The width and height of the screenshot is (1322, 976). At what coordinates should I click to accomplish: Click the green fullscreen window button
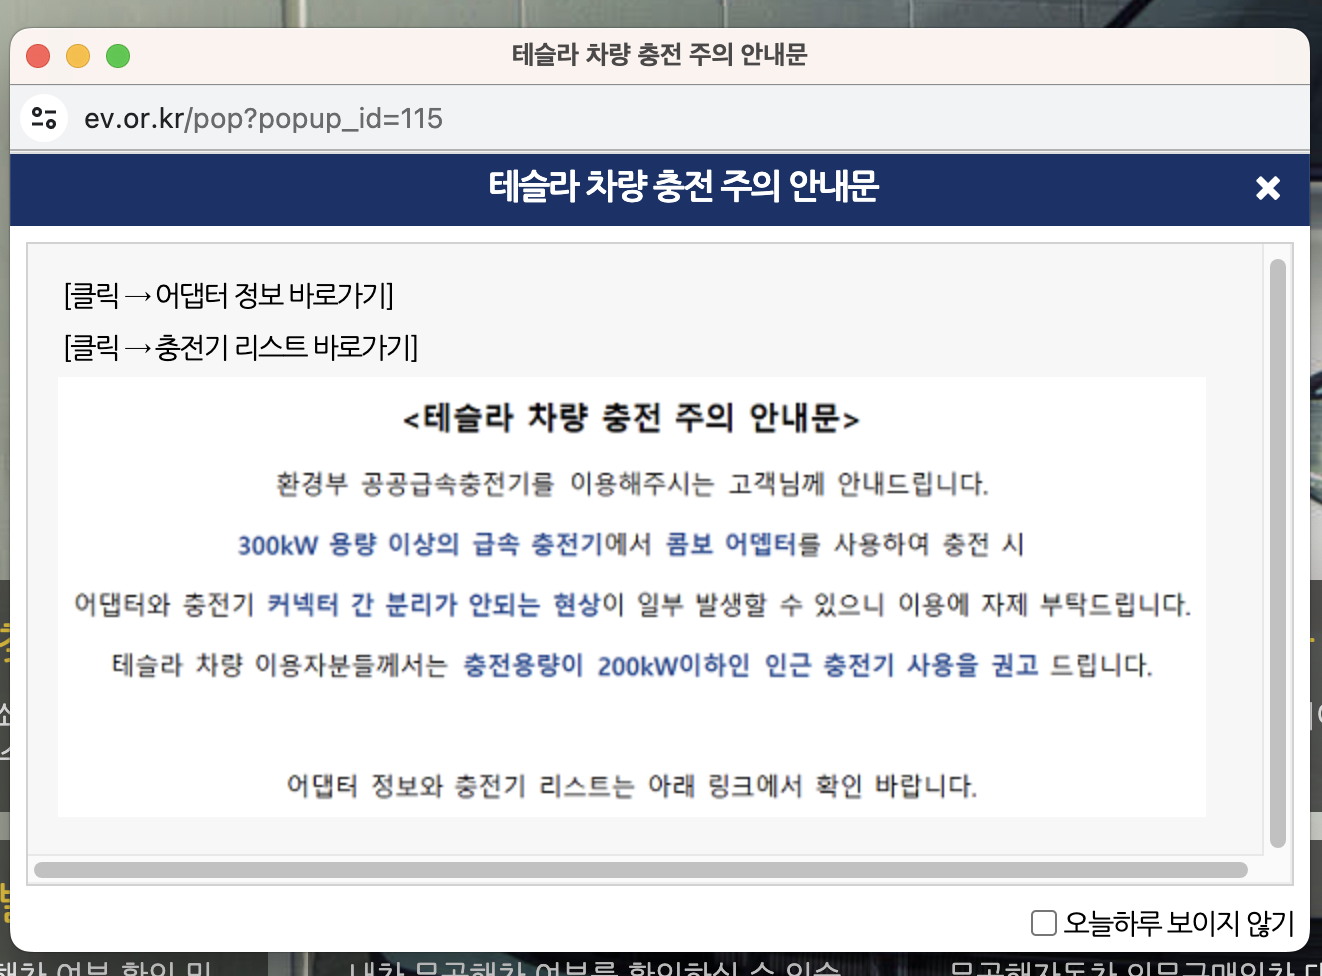point(118,56)
